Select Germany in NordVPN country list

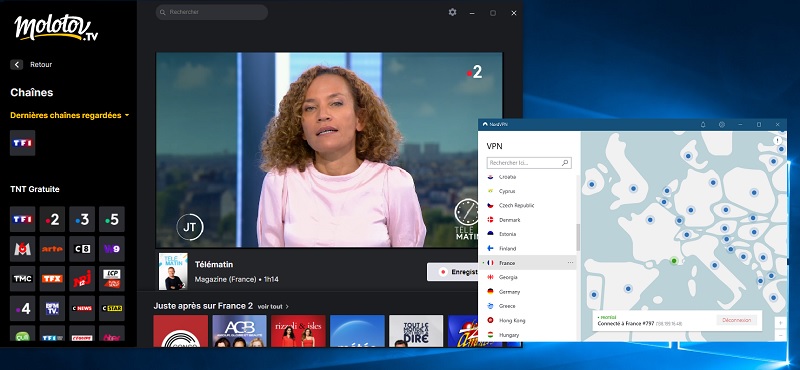[x=527, y=292]
